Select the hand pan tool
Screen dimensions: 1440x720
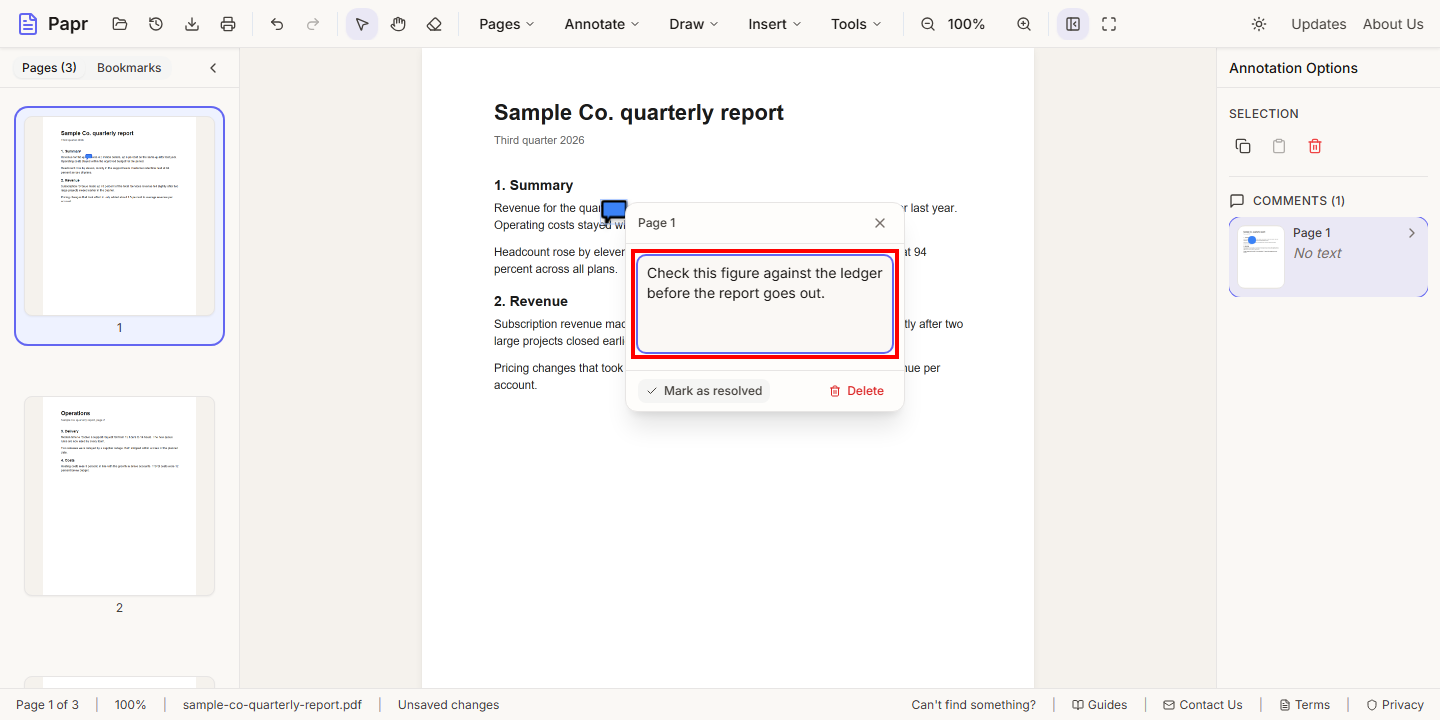398,24
